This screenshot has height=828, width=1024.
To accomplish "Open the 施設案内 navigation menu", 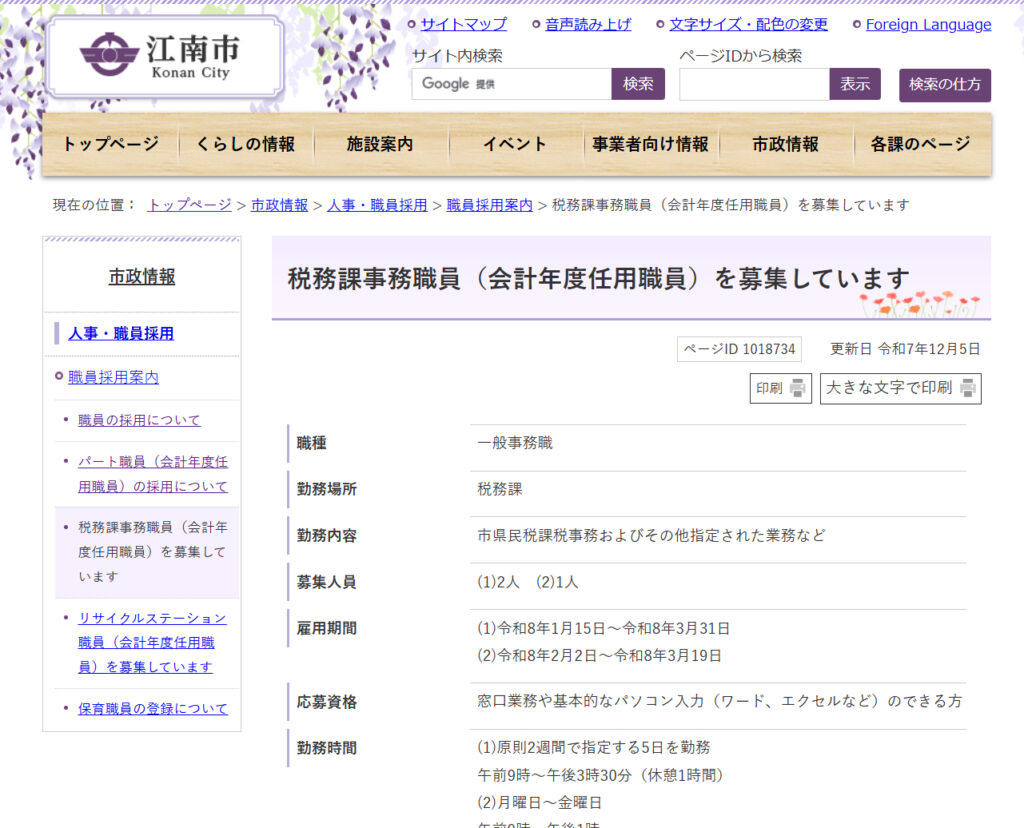I will [x=380, y=144].
